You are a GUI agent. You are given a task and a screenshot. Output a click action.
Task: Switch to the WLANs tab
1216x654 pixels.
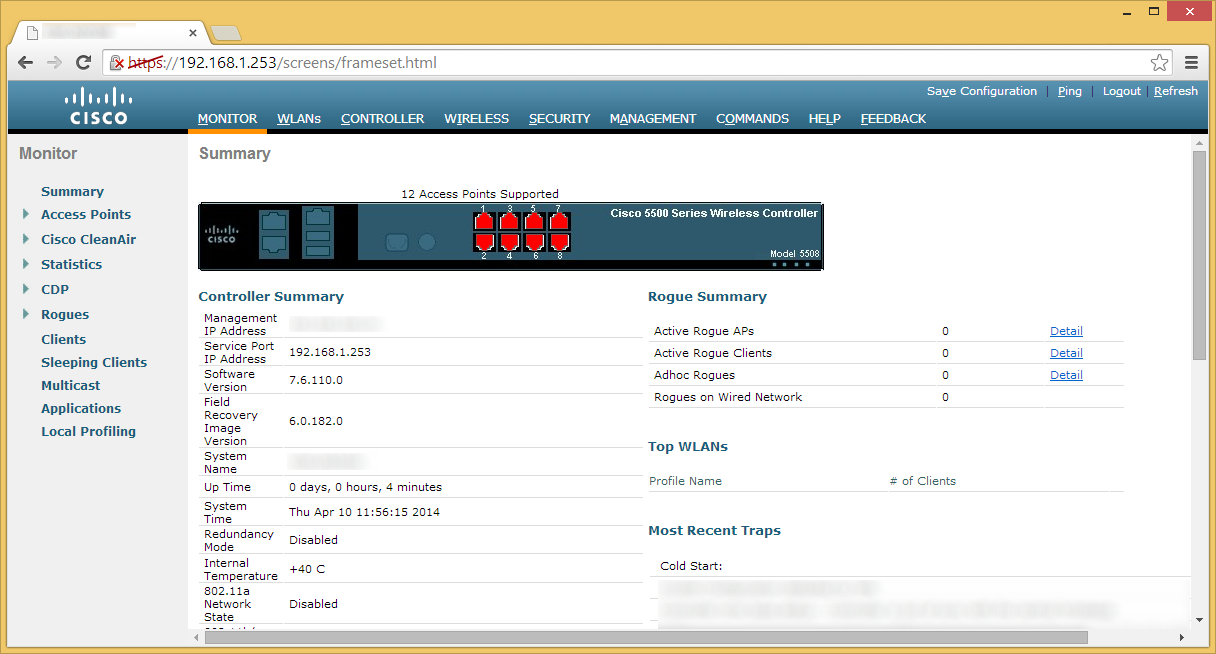click(x=299, y=118)
